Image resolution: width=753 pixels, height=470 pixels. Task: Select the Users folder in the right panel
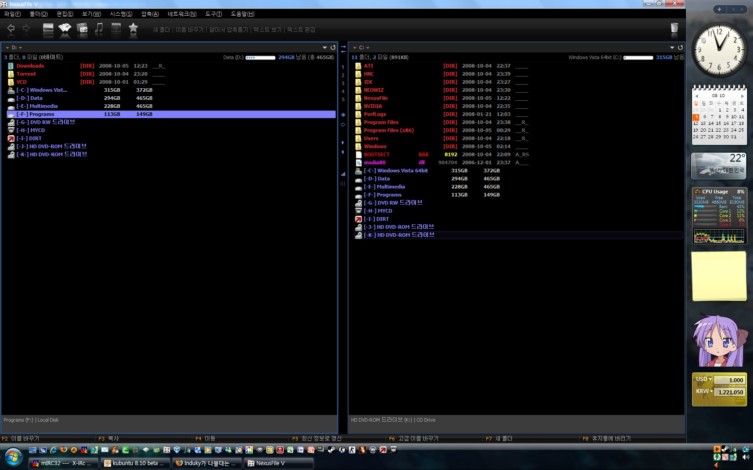[371, 138]
